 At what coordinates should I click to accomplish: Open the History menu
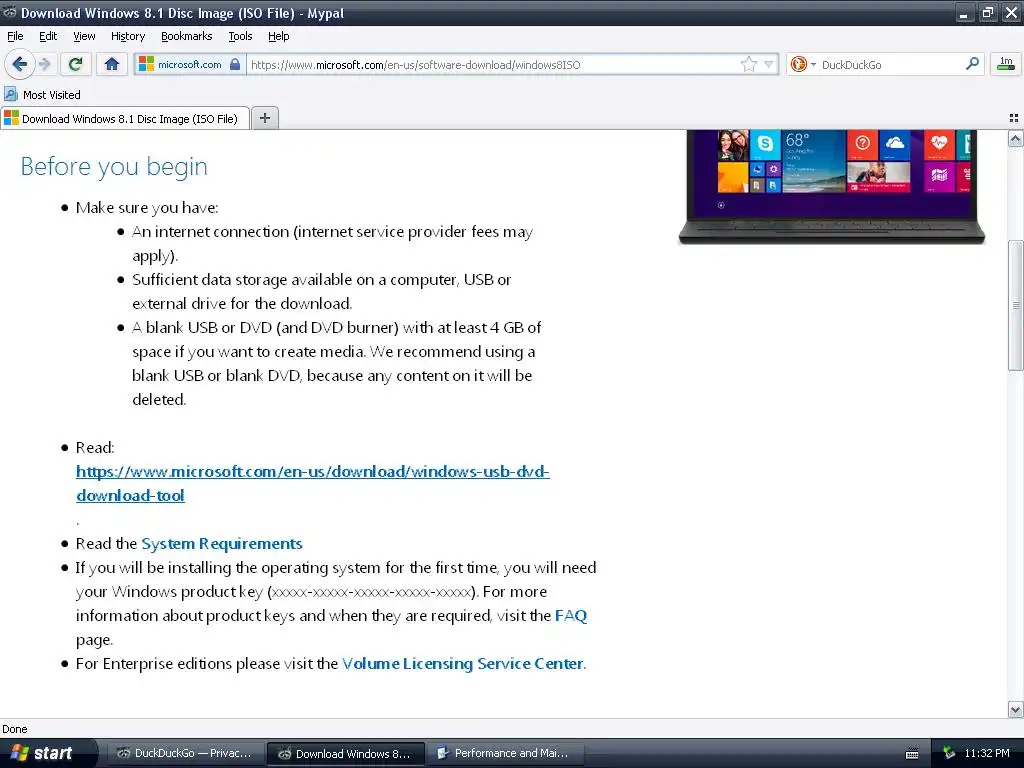coord(127,36)
